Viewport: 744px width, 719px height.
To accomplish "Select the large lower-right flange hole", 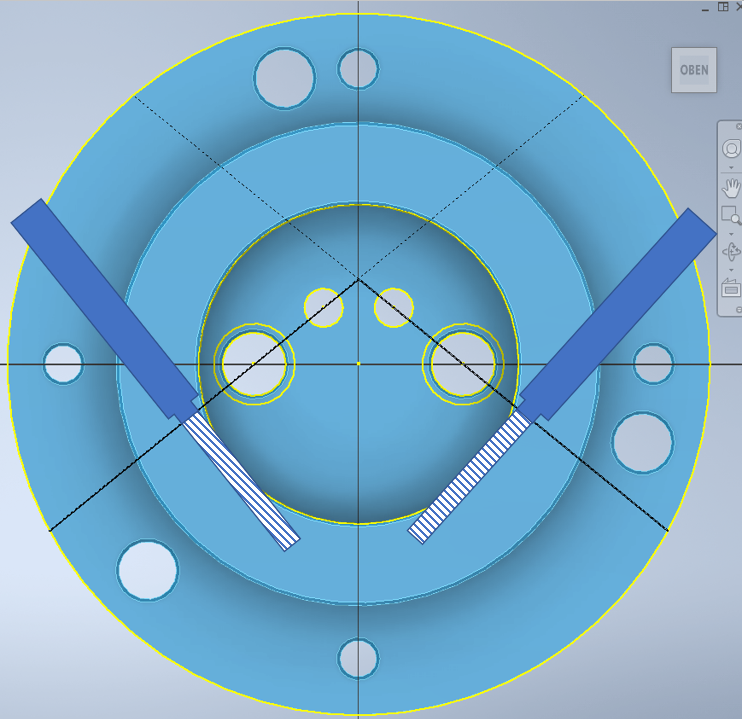I will [x=642, y=443].
